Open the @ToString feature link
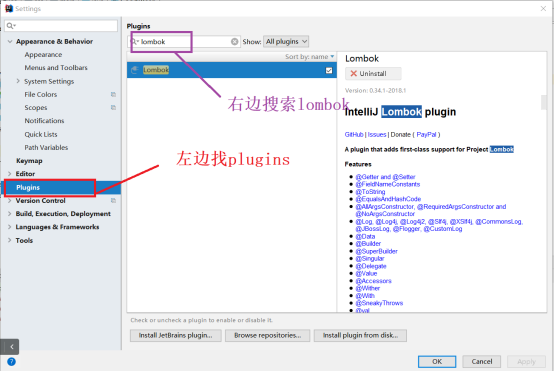Viewport: 554px width, 372px height. coord(370,192)
